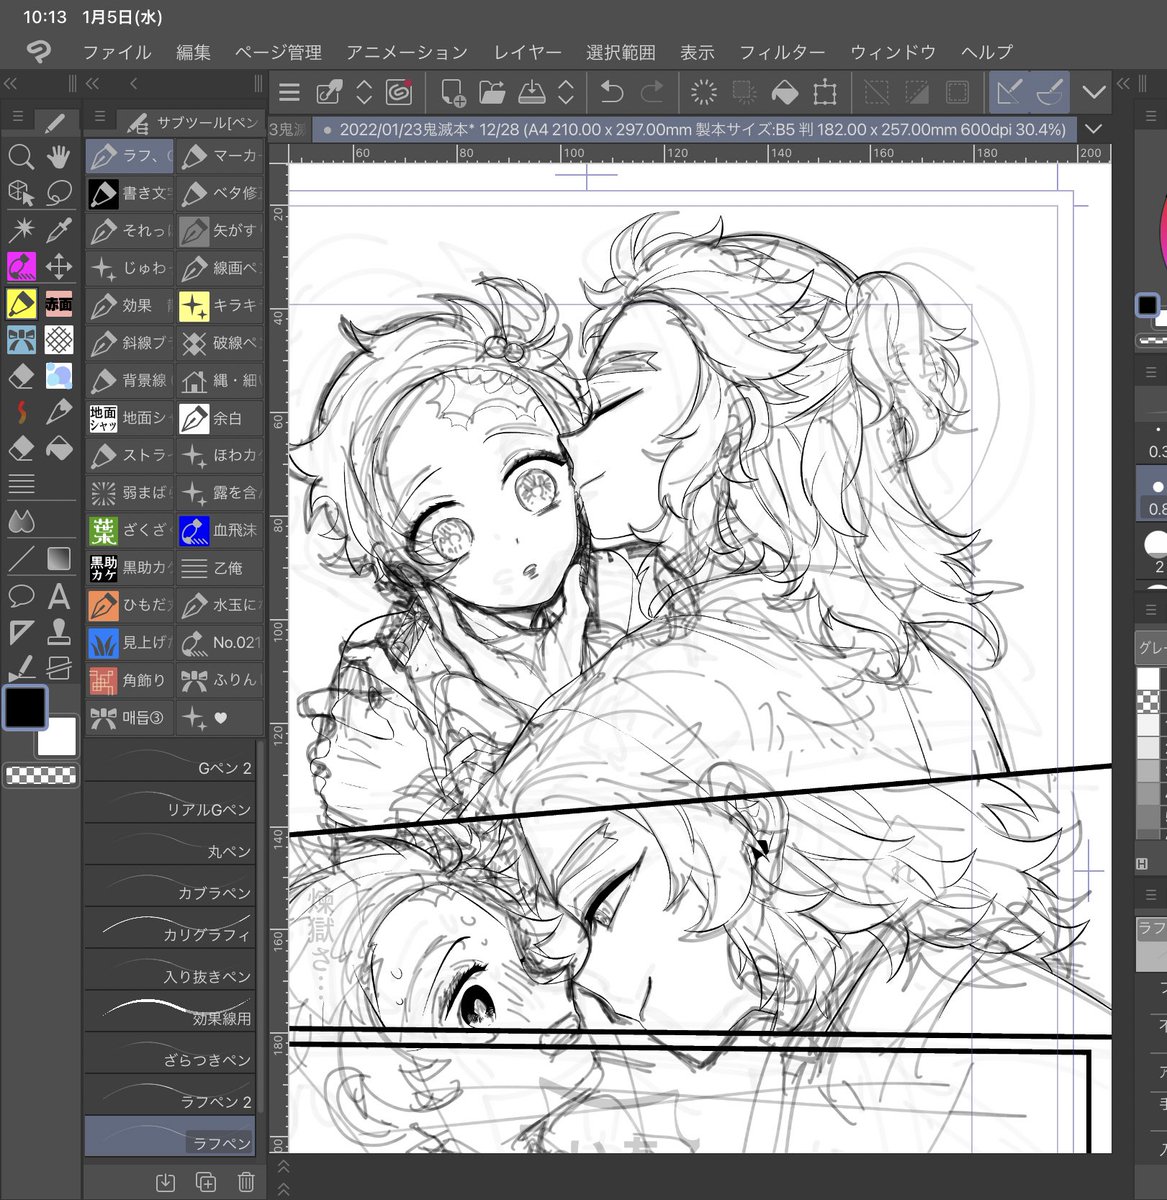Image resolution: width=1167 pixels, height=1200 pixels.
Task: Switch to the 3鬼滅 canvas tab
Action: tap(288, 129)
